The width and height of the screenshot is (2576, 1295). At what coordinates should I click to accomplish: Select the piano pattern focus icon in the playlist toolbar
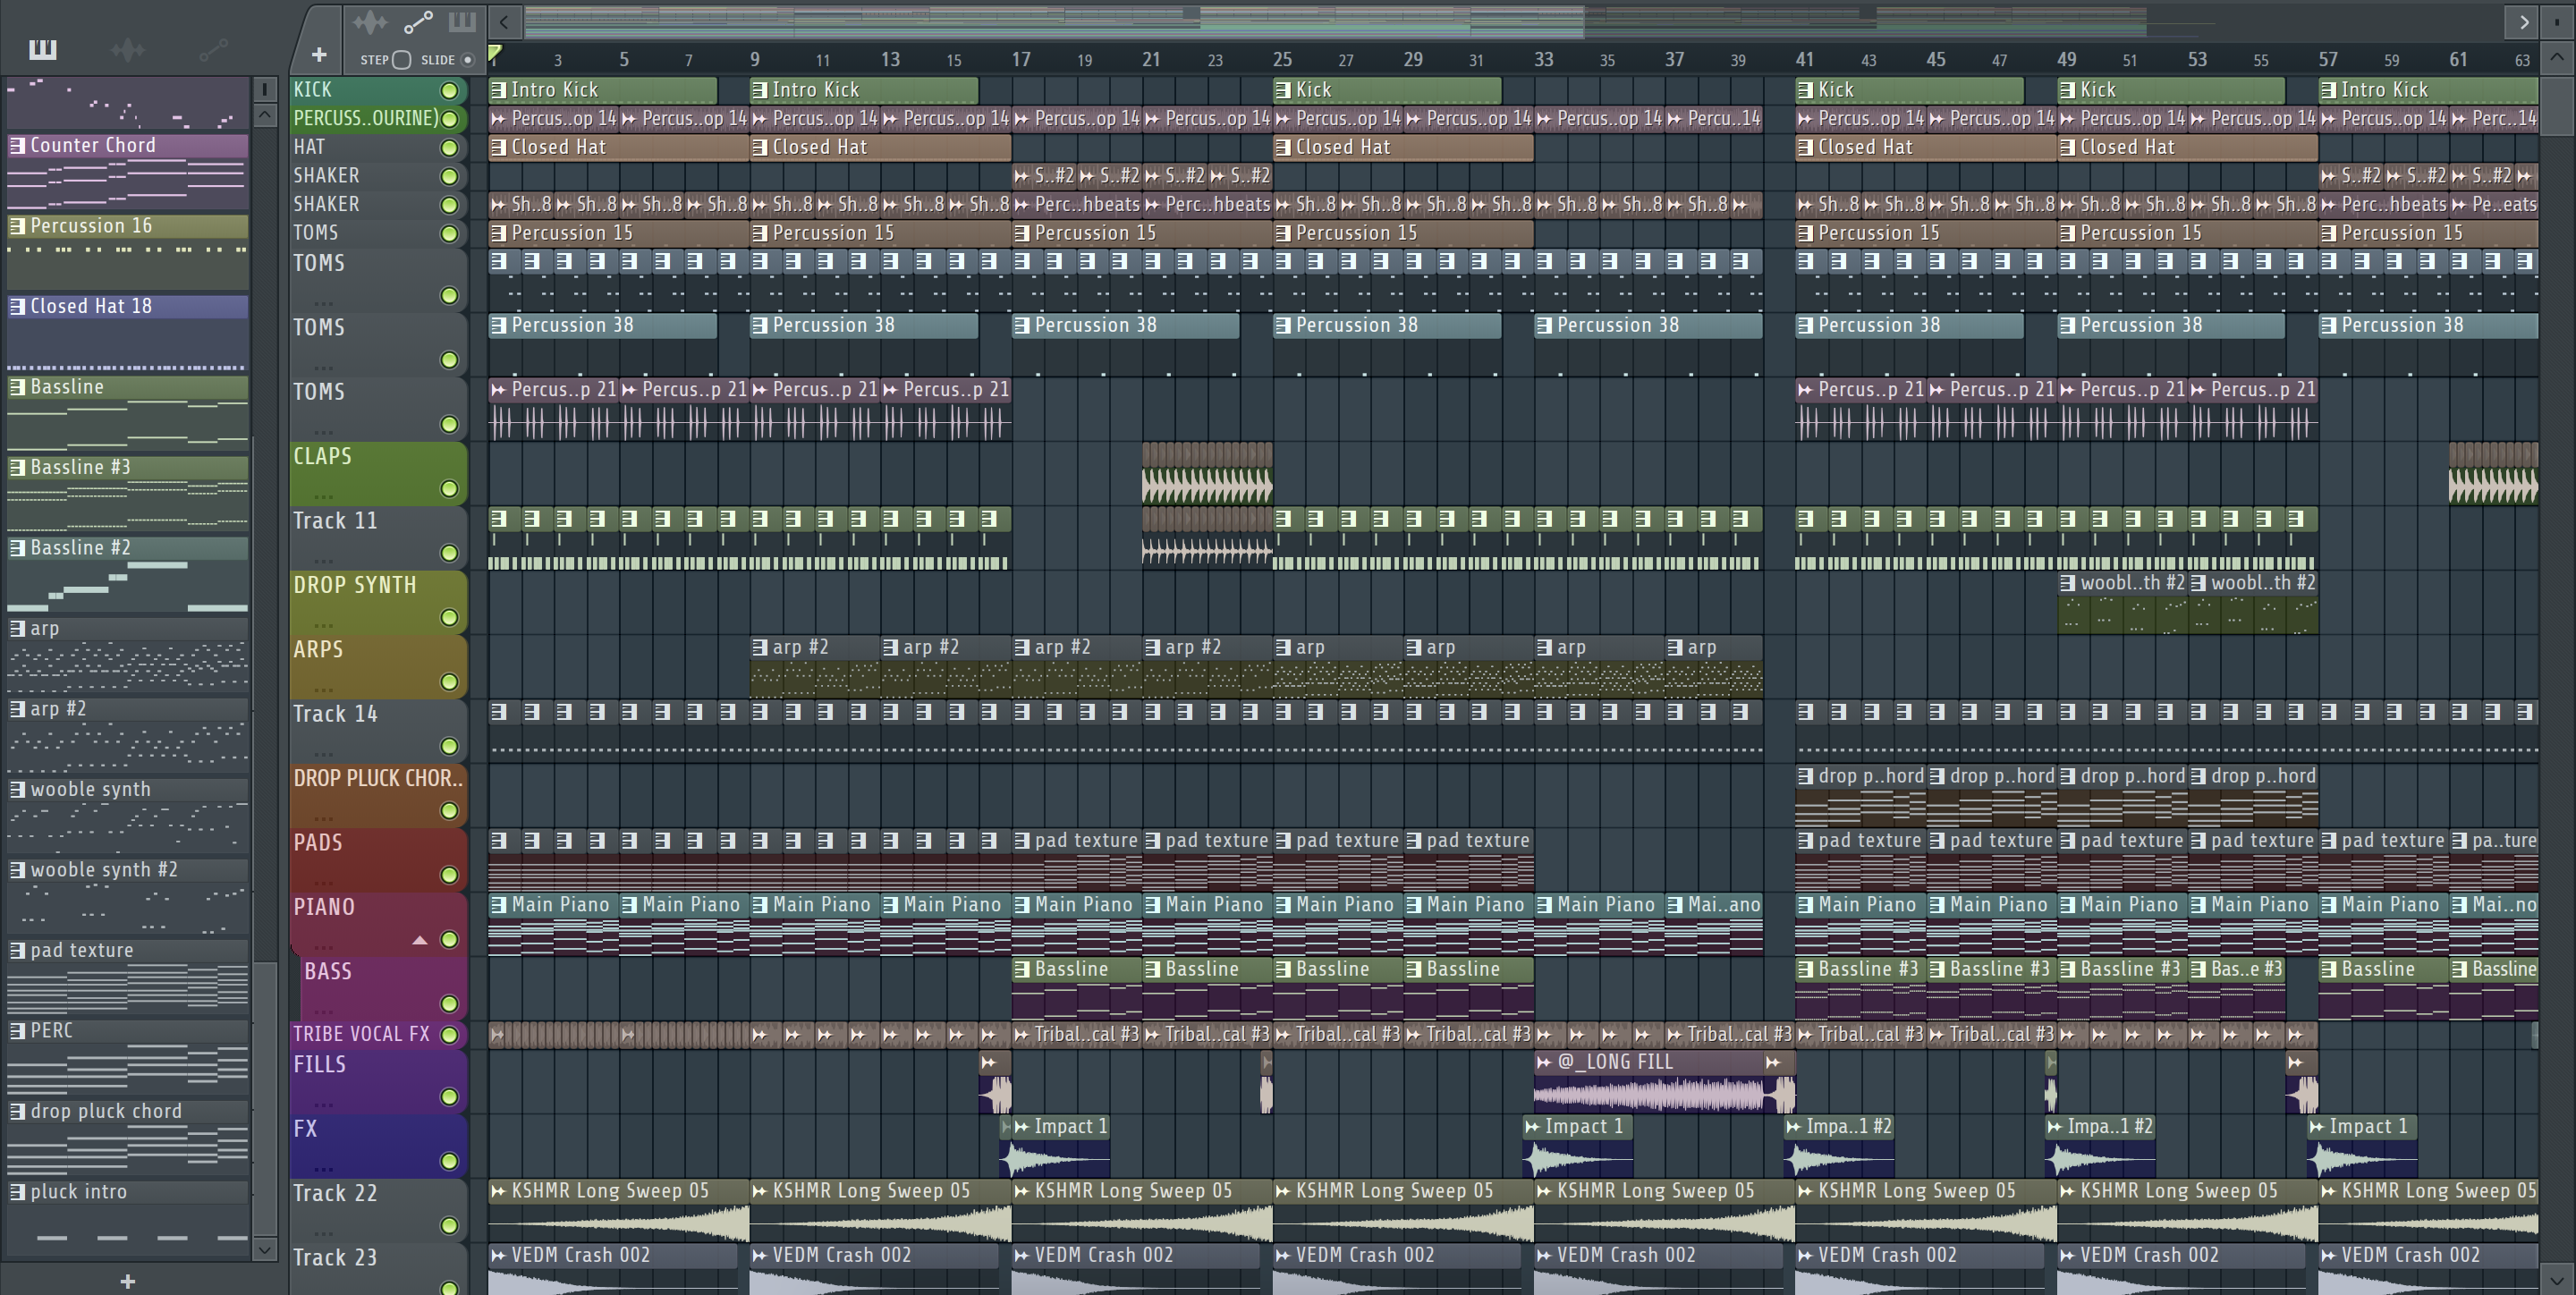[462, 22]
